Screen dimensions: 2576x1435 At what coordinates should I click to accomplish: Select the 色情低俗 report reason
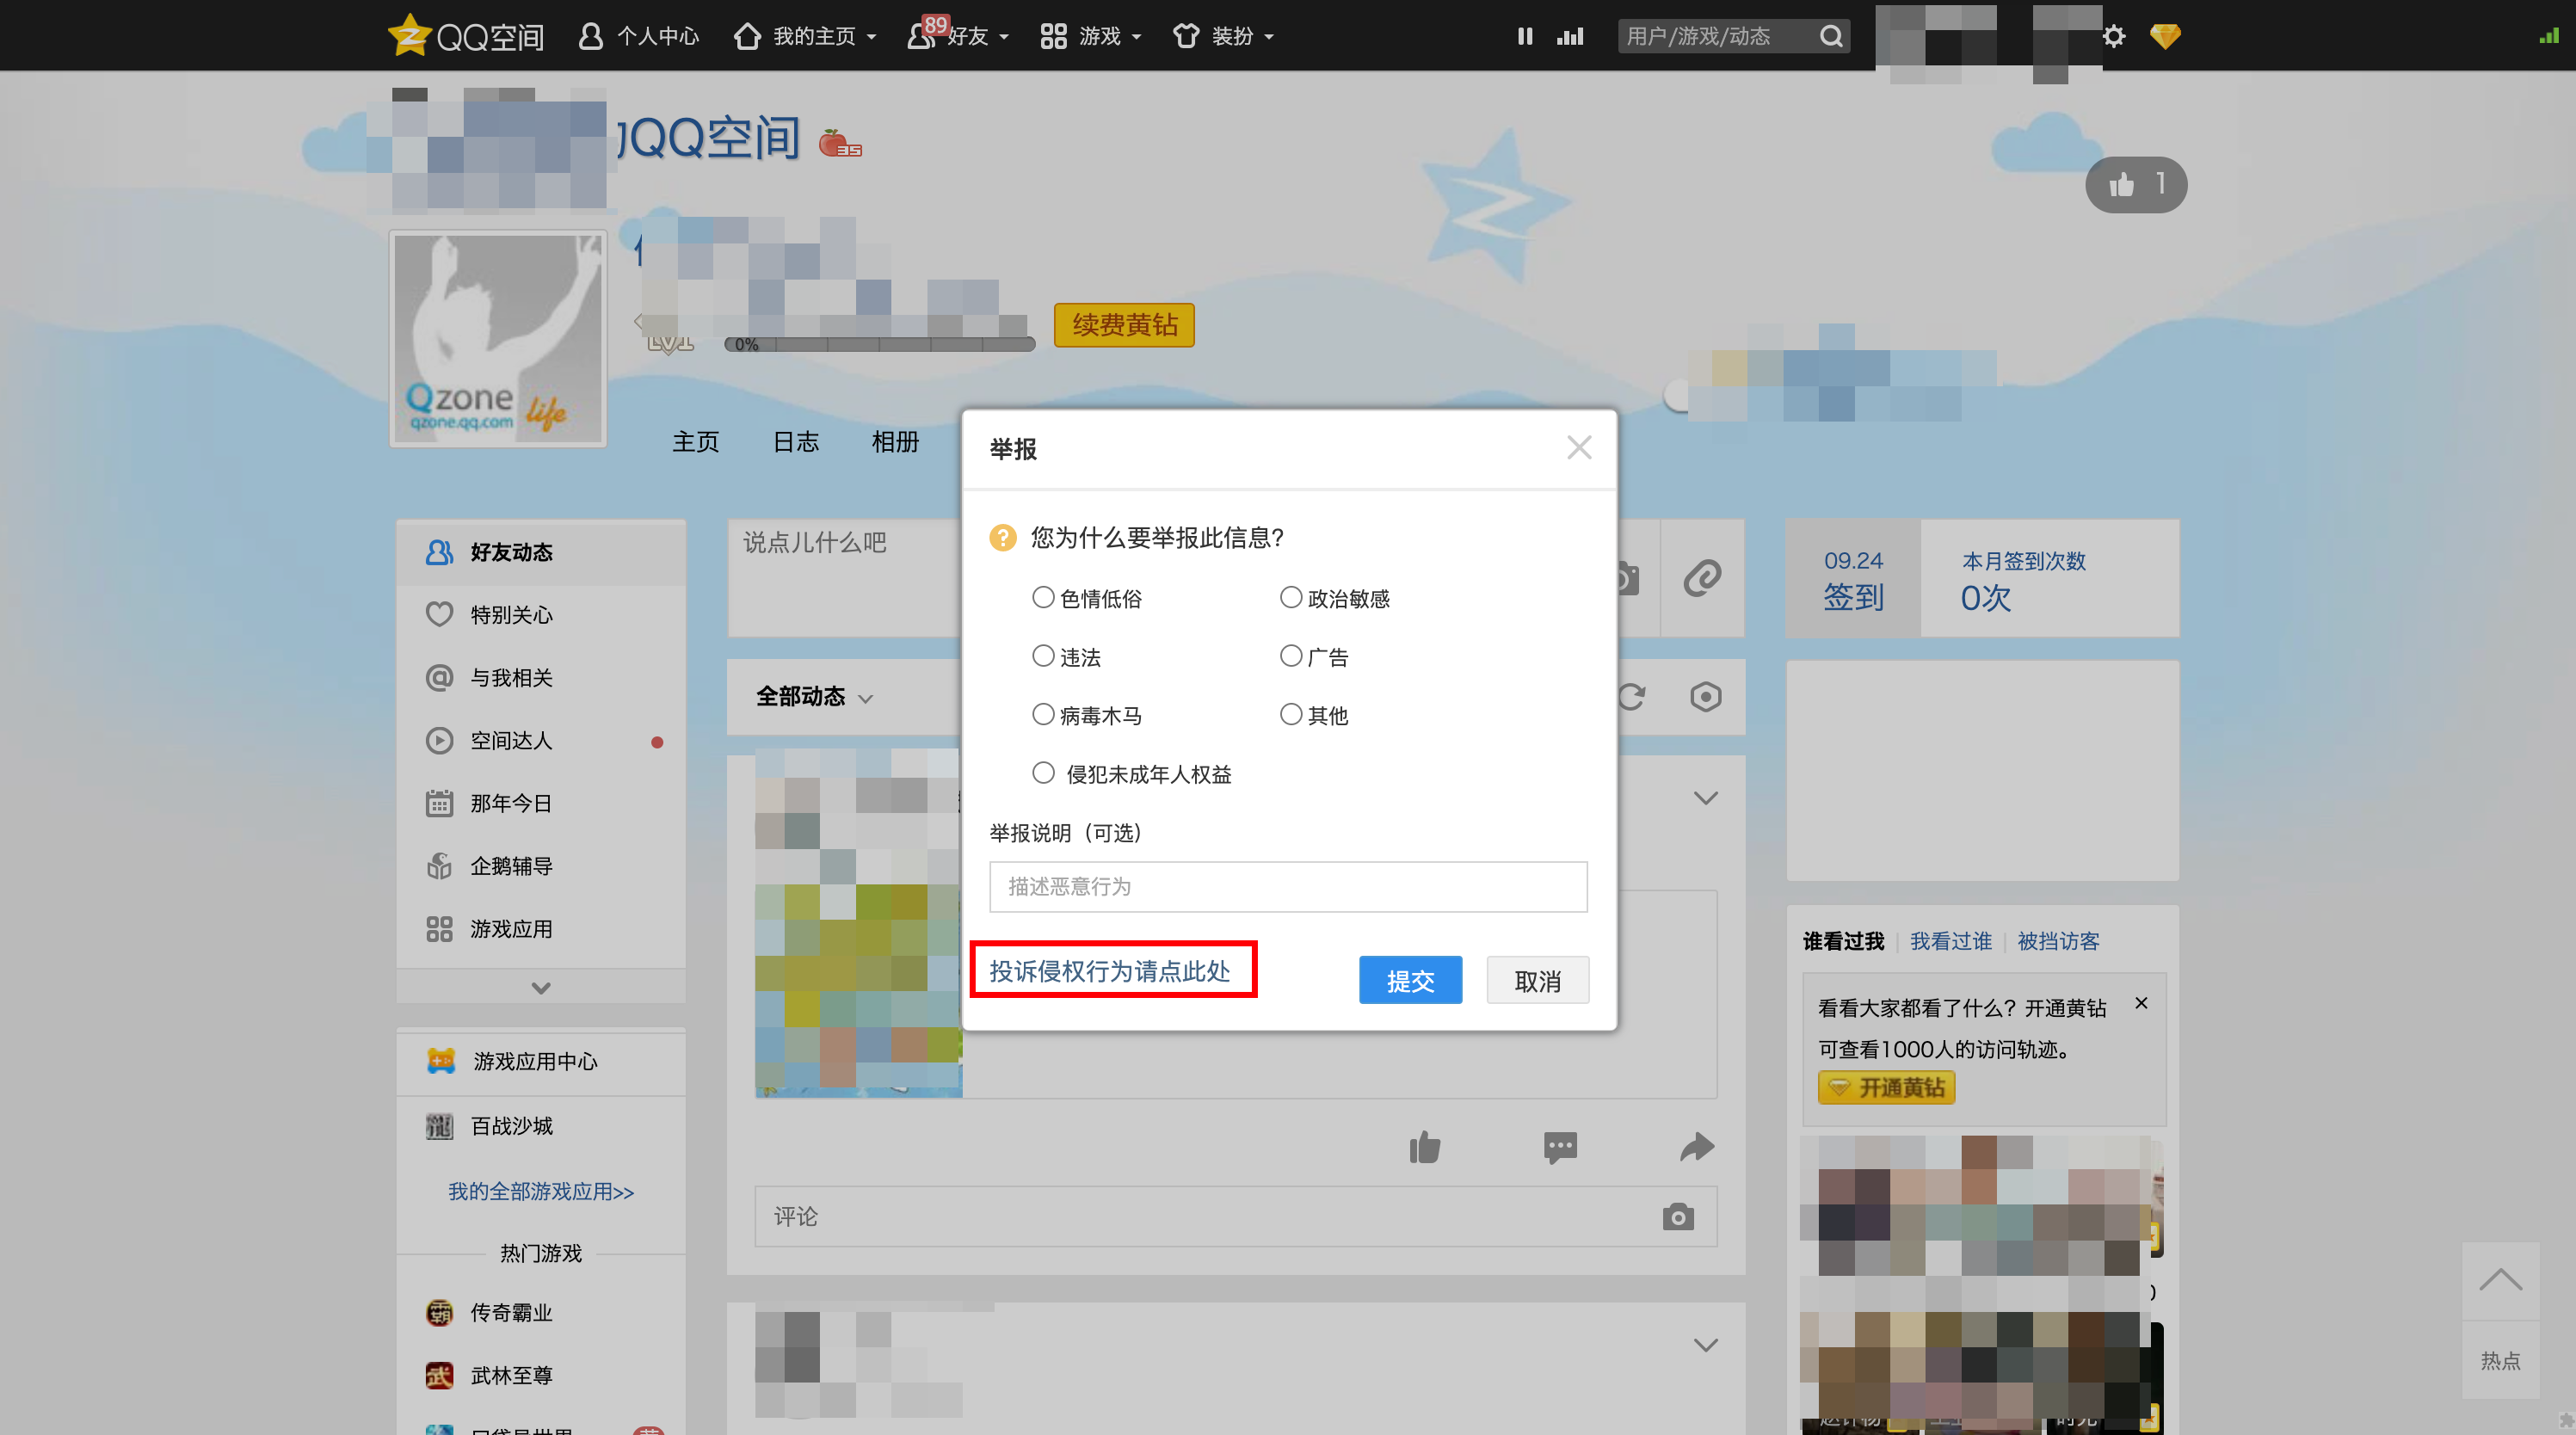pyautogui.click(x=1043, y=596)
